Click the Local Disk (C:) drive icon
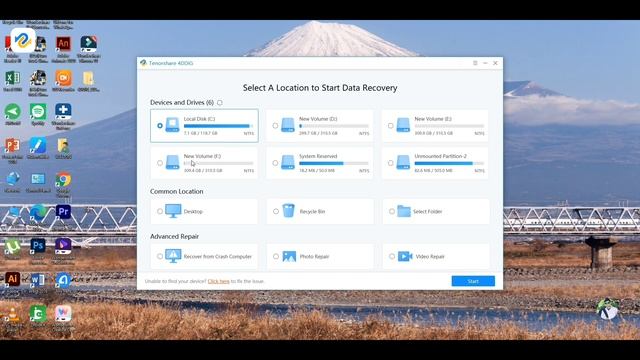 [172, 125]
